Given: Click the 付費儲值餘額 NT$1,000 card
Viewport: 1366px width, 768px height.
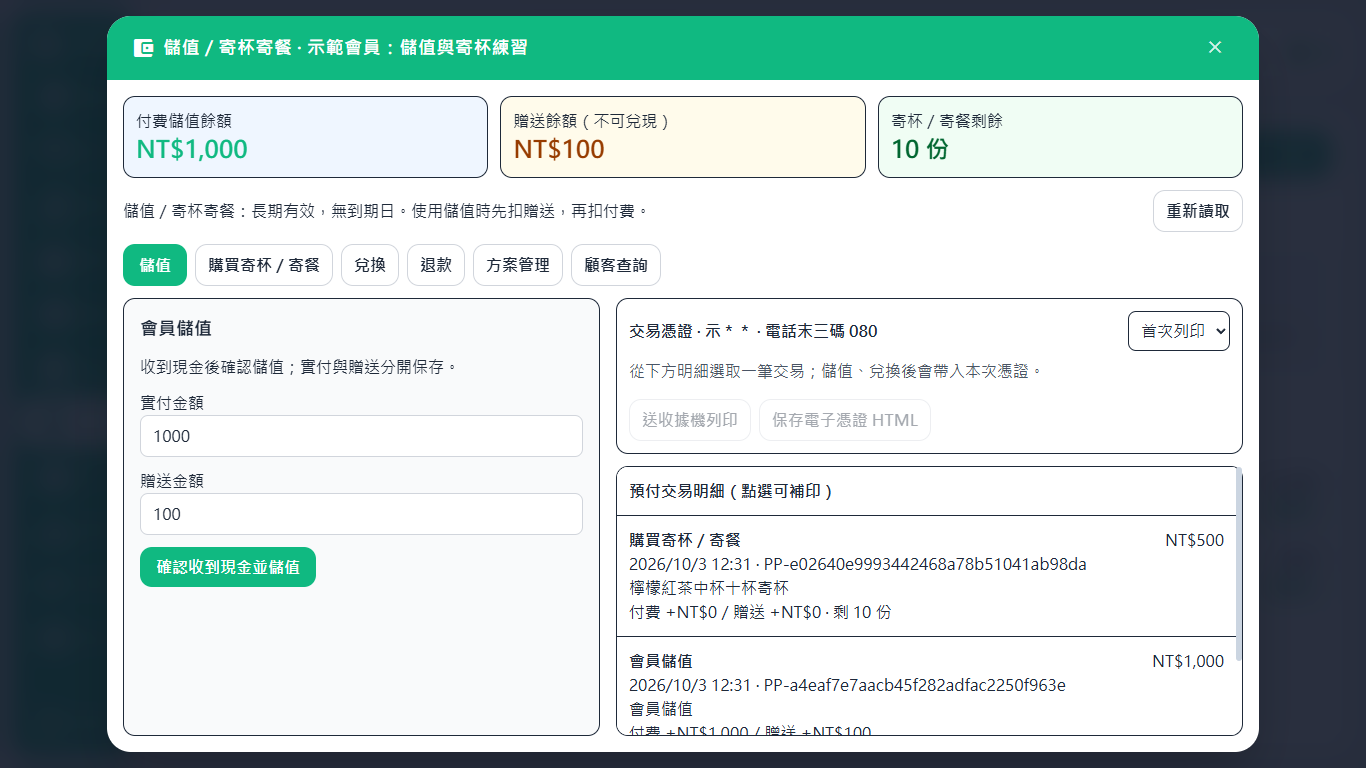Looking at the screenshot, I should coord(305,137).
